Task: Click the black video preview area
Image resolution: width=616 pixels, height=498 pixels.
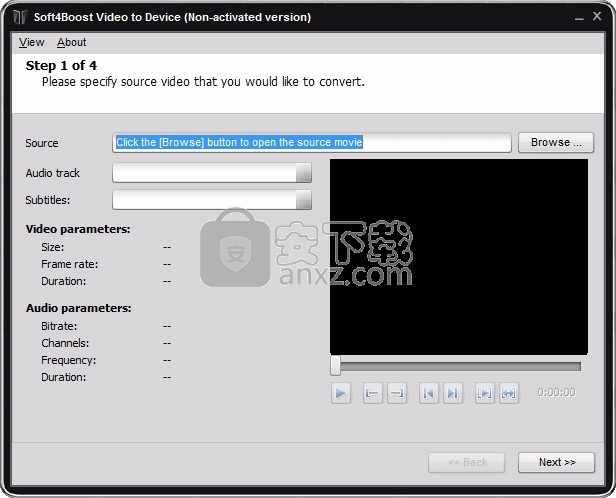Action: point(459,256)
